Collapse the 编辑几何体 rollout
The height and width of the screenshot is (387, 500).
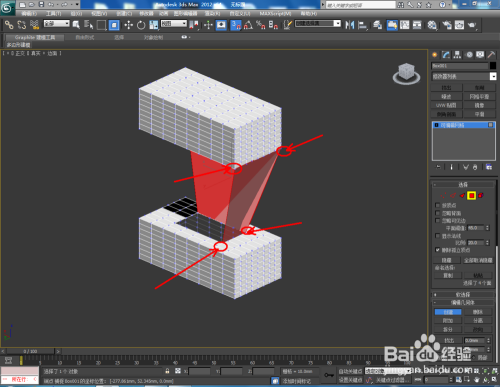(x=463, y=303)
